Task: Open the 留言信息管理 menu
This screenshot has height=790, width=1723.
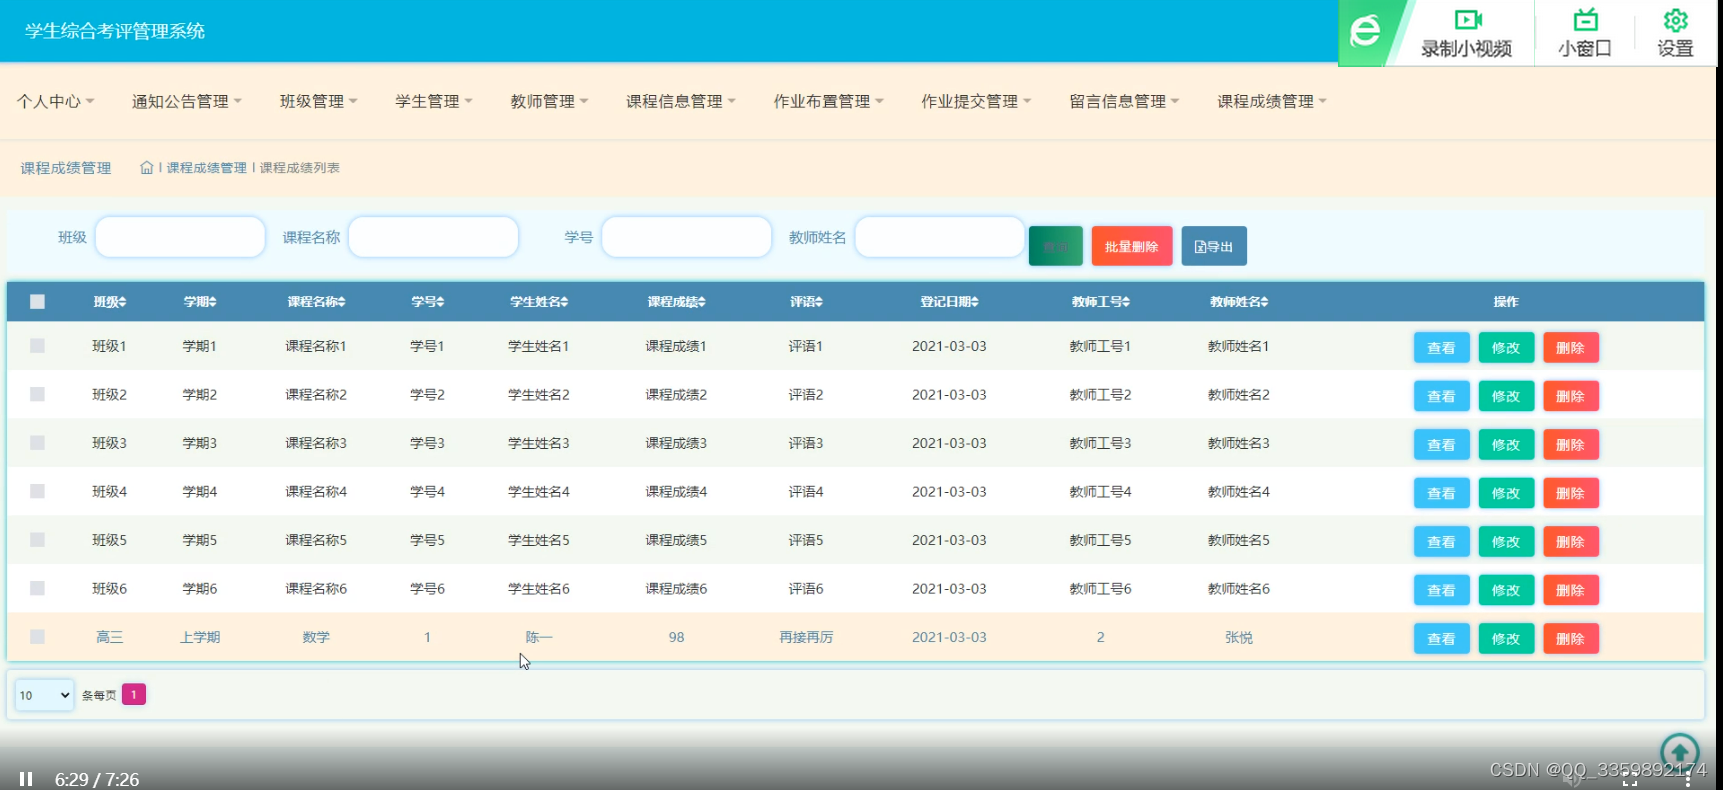Action: (x=1124, y=101)
